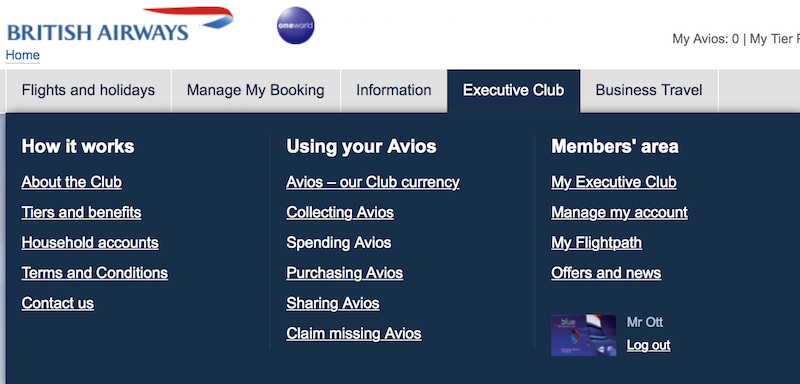Open Household accounts link

(90, 242)
